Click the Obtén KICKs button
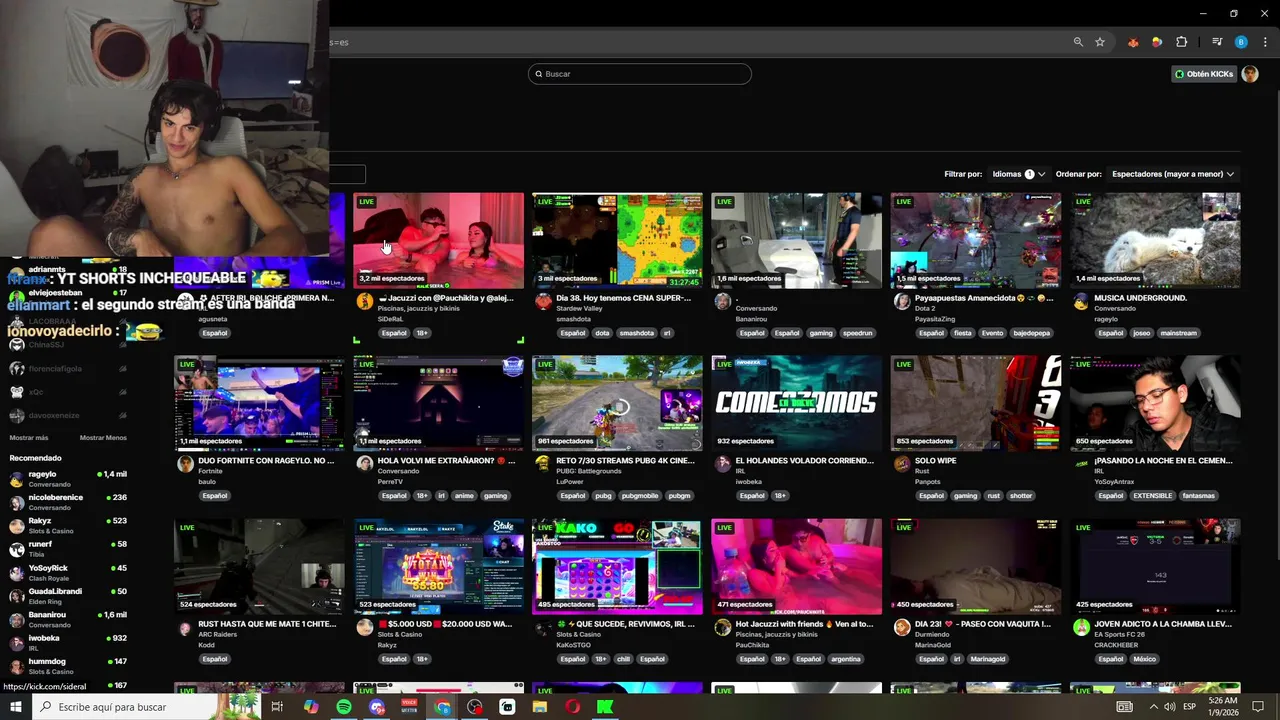This screenshot has height=720, width=1280. coord(1204,74)
